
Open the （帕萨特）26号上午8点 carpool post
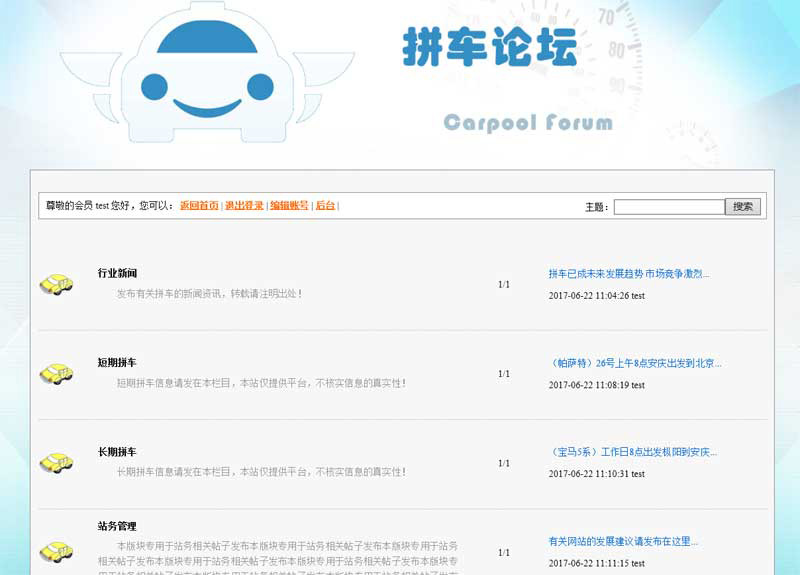[x=635, y=363]
